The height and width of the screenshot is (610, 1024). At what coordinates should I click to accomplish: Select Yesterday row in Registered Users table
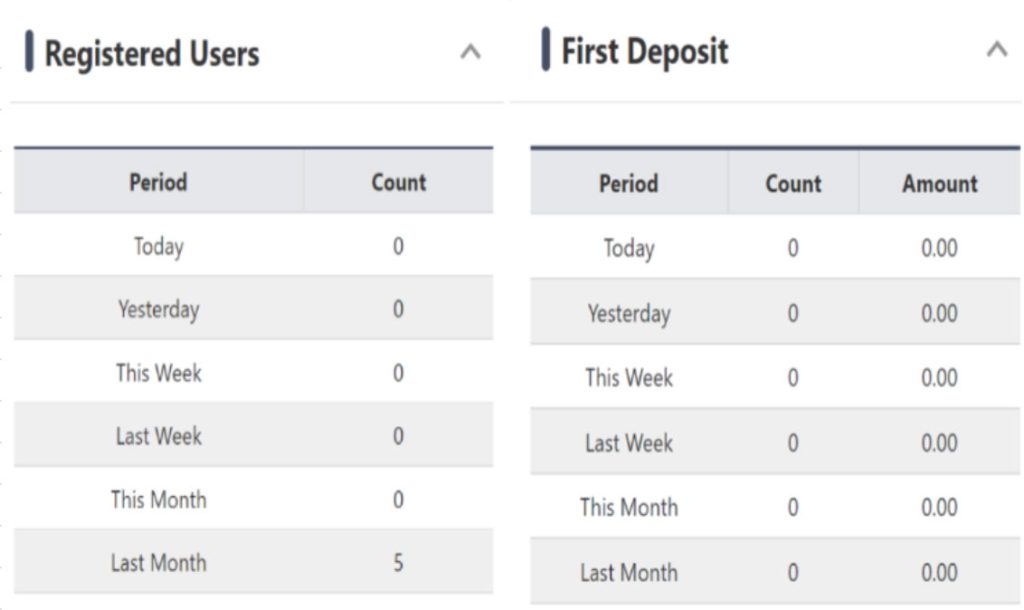158,309
